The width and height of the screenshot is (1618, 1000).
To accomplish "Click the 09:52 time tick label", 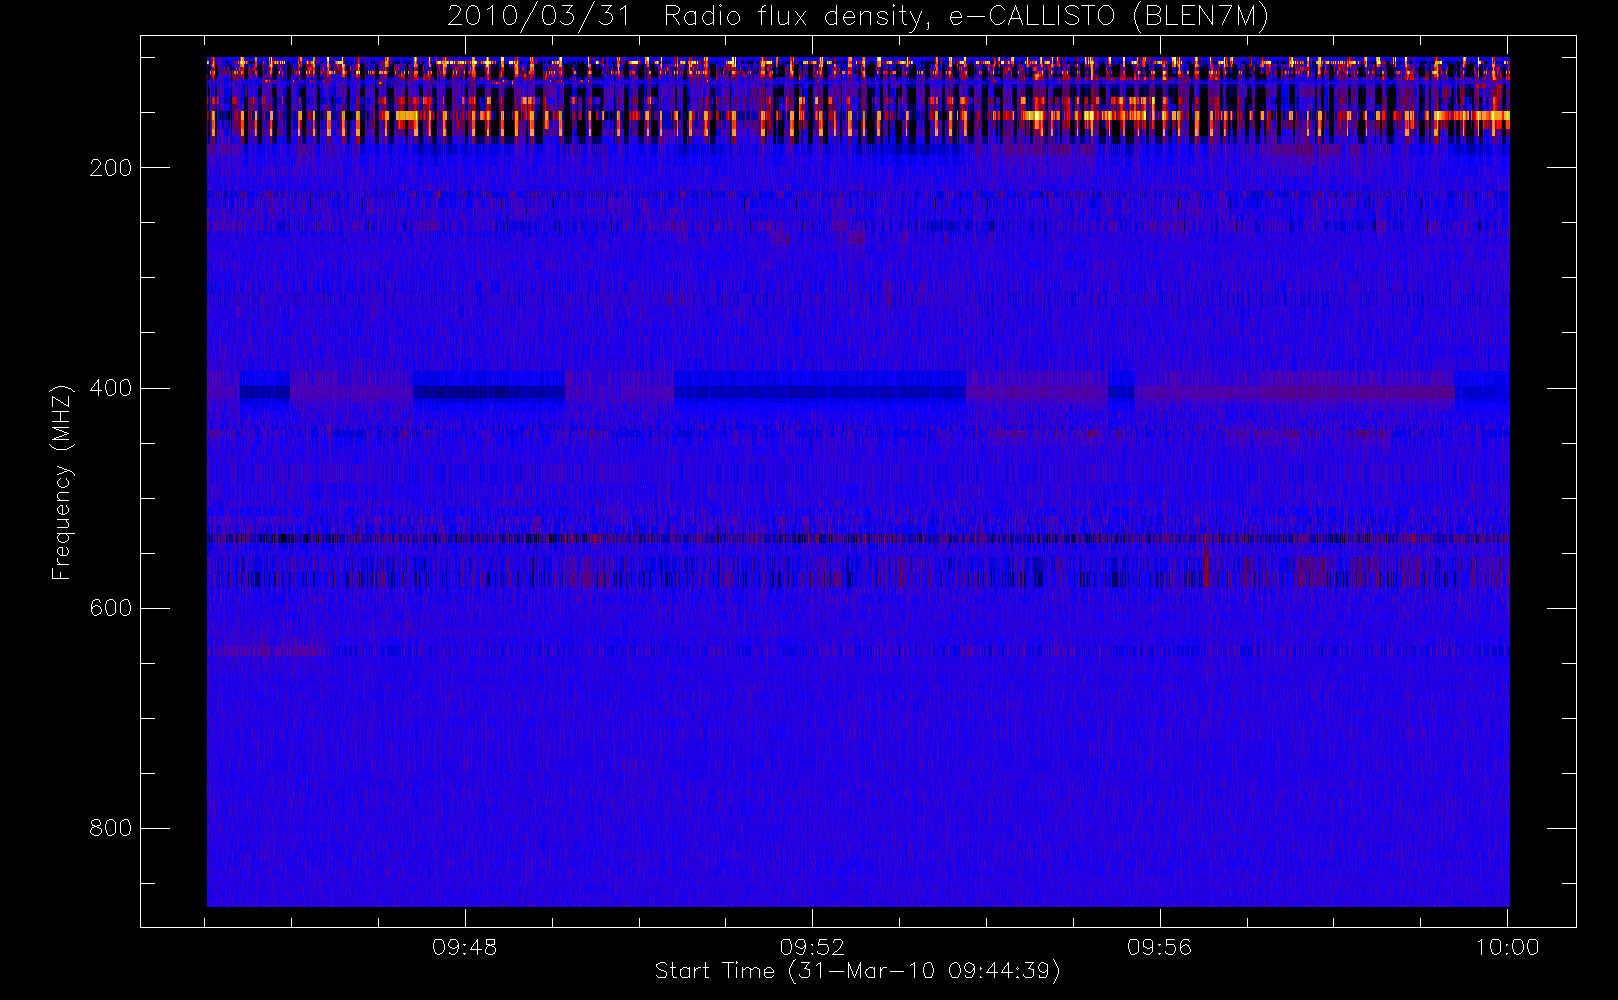I will [812, 947].
